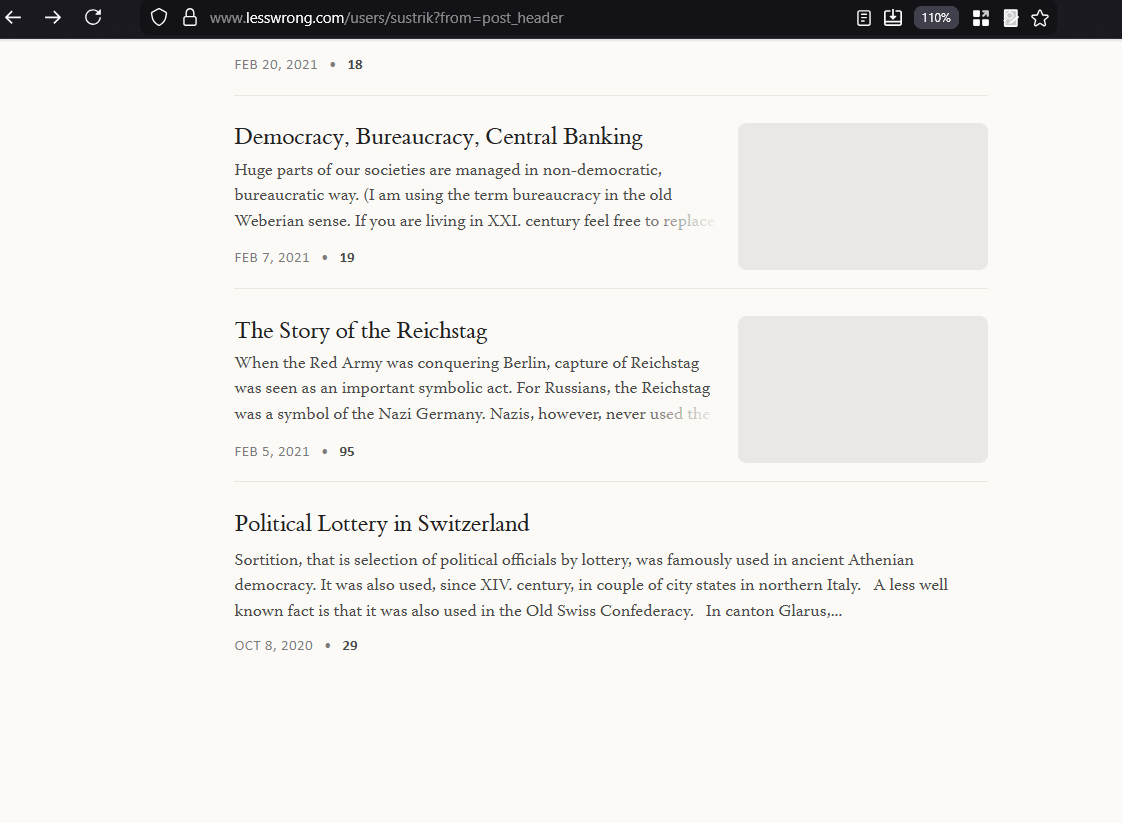Click the date FEB 7, 2021
This screenshot has width=1122, height=823.
pyautogui.click(x=272, y=258)
